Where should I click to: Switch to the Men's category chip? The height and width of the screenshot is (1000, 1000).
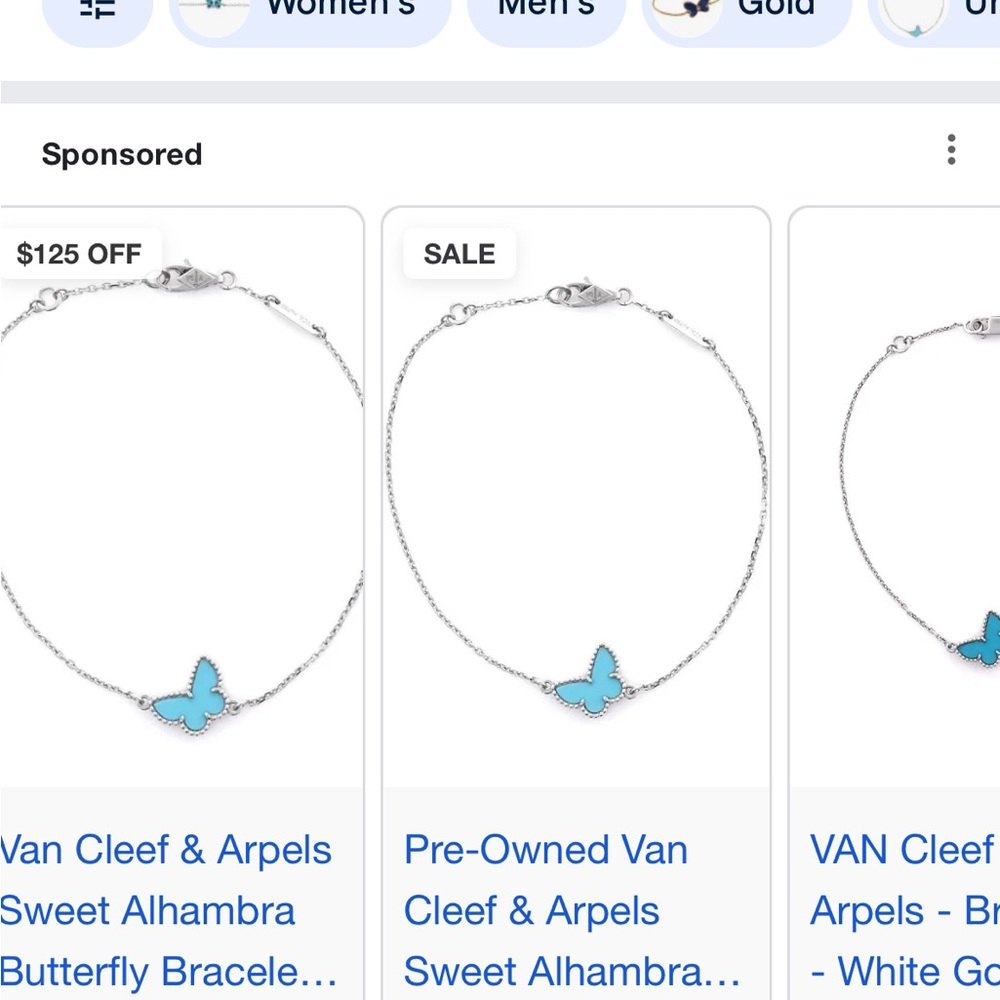[x=546, y=10]
